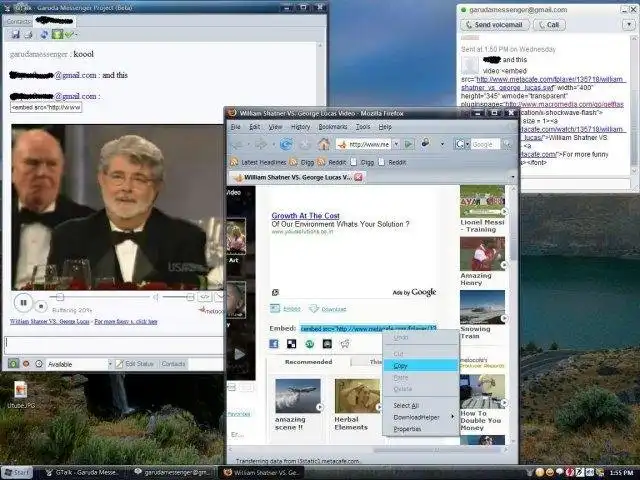The height and width of the screenshot is (480, 640).
Task: Click the Firefox forward arrow button
Action: click(260, 144)
